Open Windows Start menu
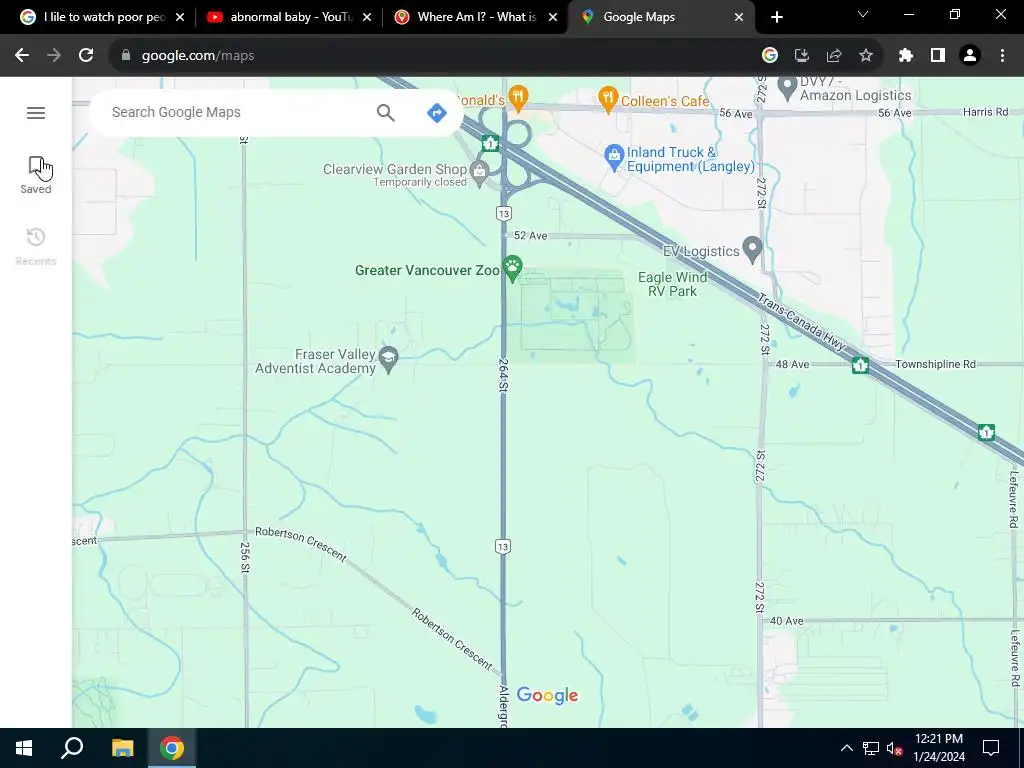1024x768 pixels. [24, 748]
